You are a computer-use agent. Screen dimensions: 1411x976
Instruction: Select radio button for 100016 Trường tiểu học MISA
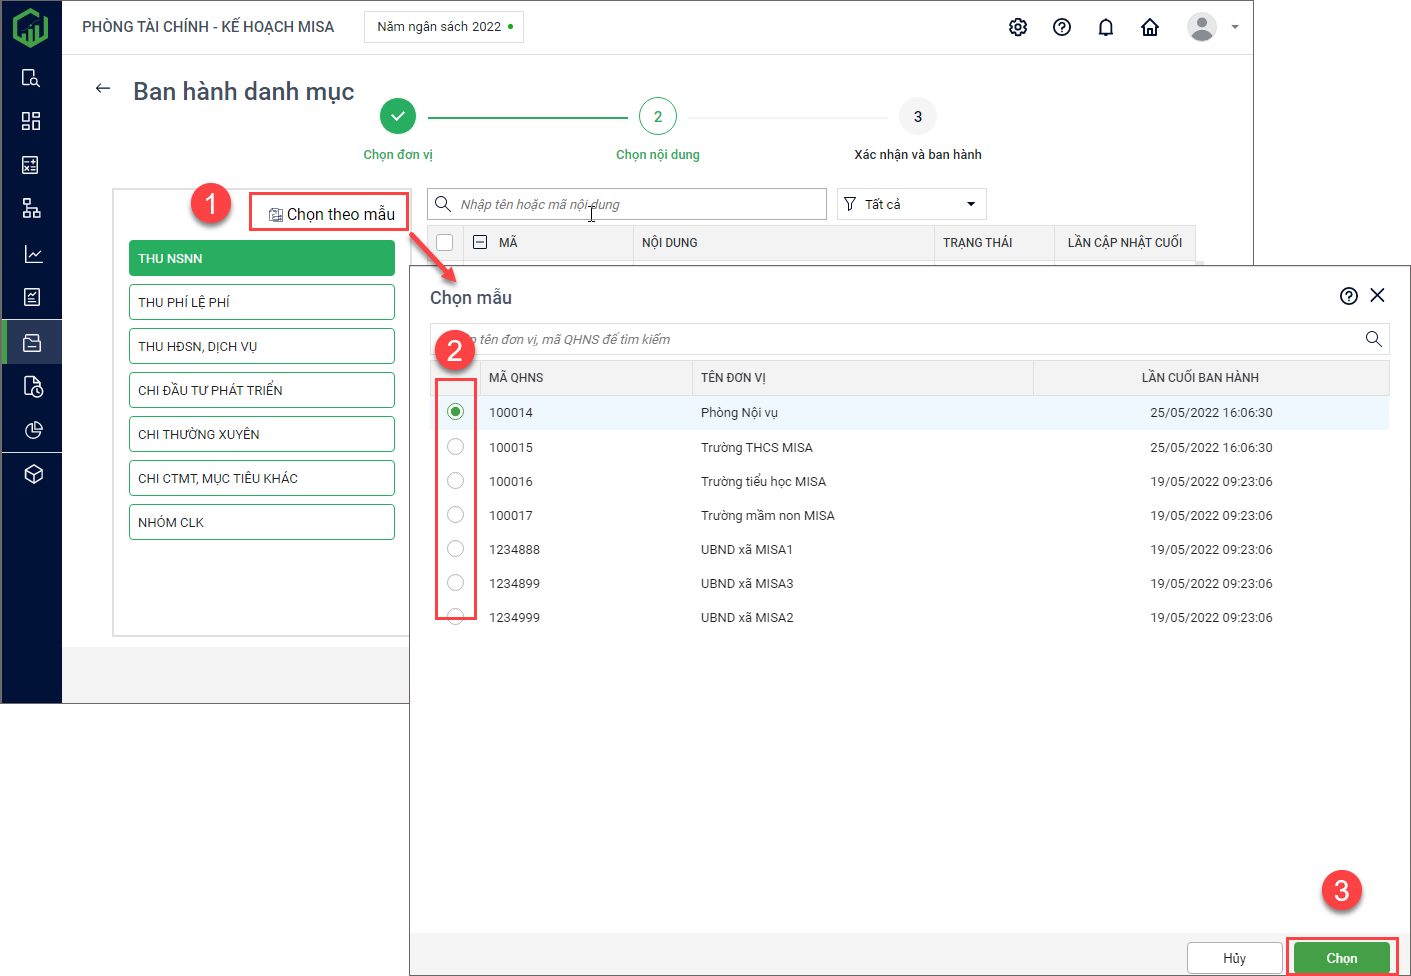tap(455, 480)
